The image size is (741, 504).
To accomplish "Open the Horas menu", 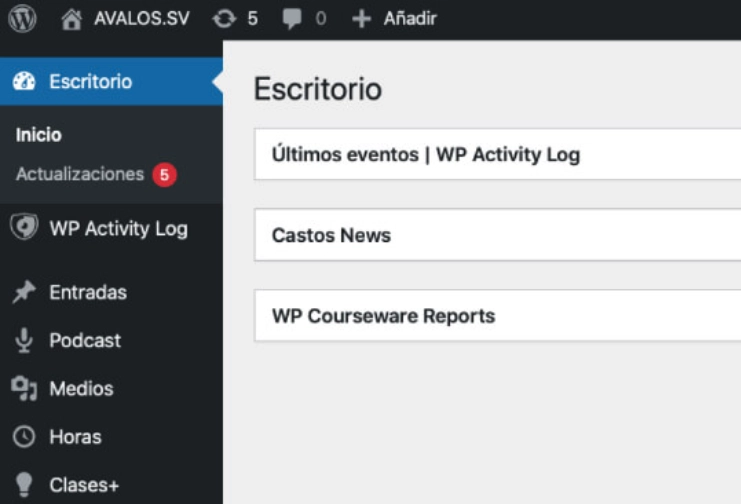I will pyautogui.click(x=76, y=437).
